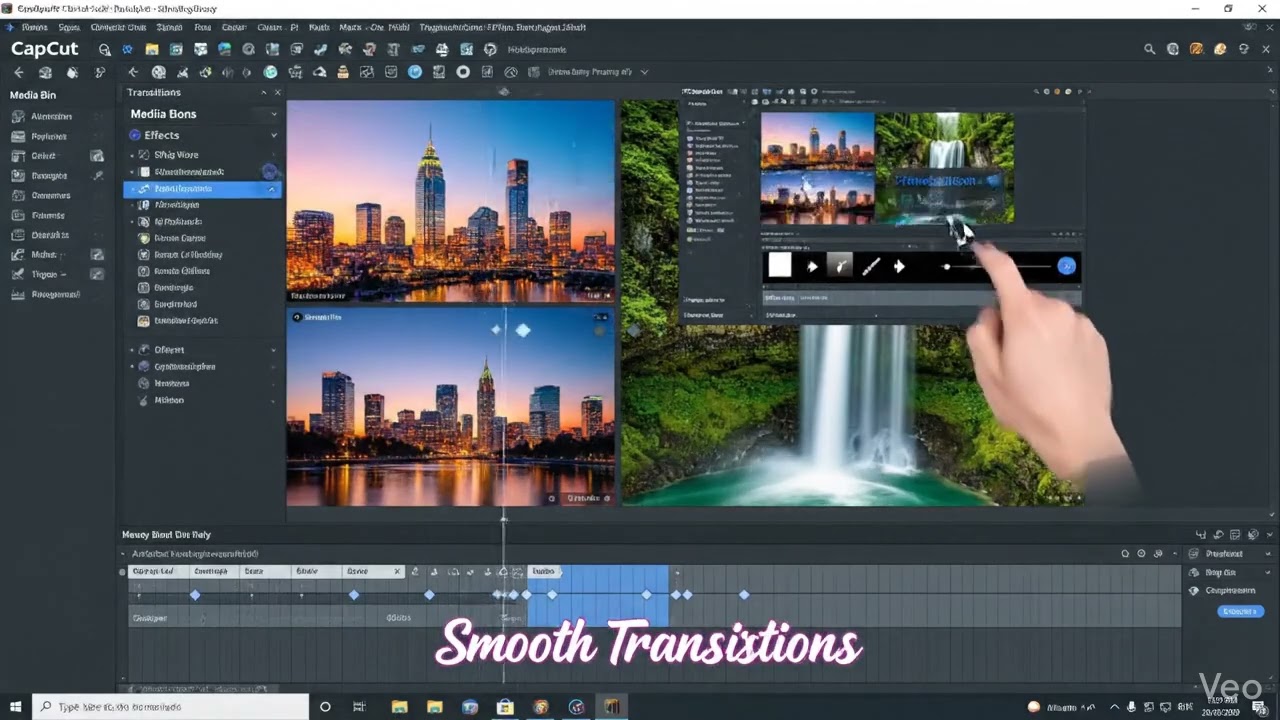1280x720 pixels.
Task: Open the Media Bons dropdown arrow
Action: pyautogui.click(x=274, y=114)
